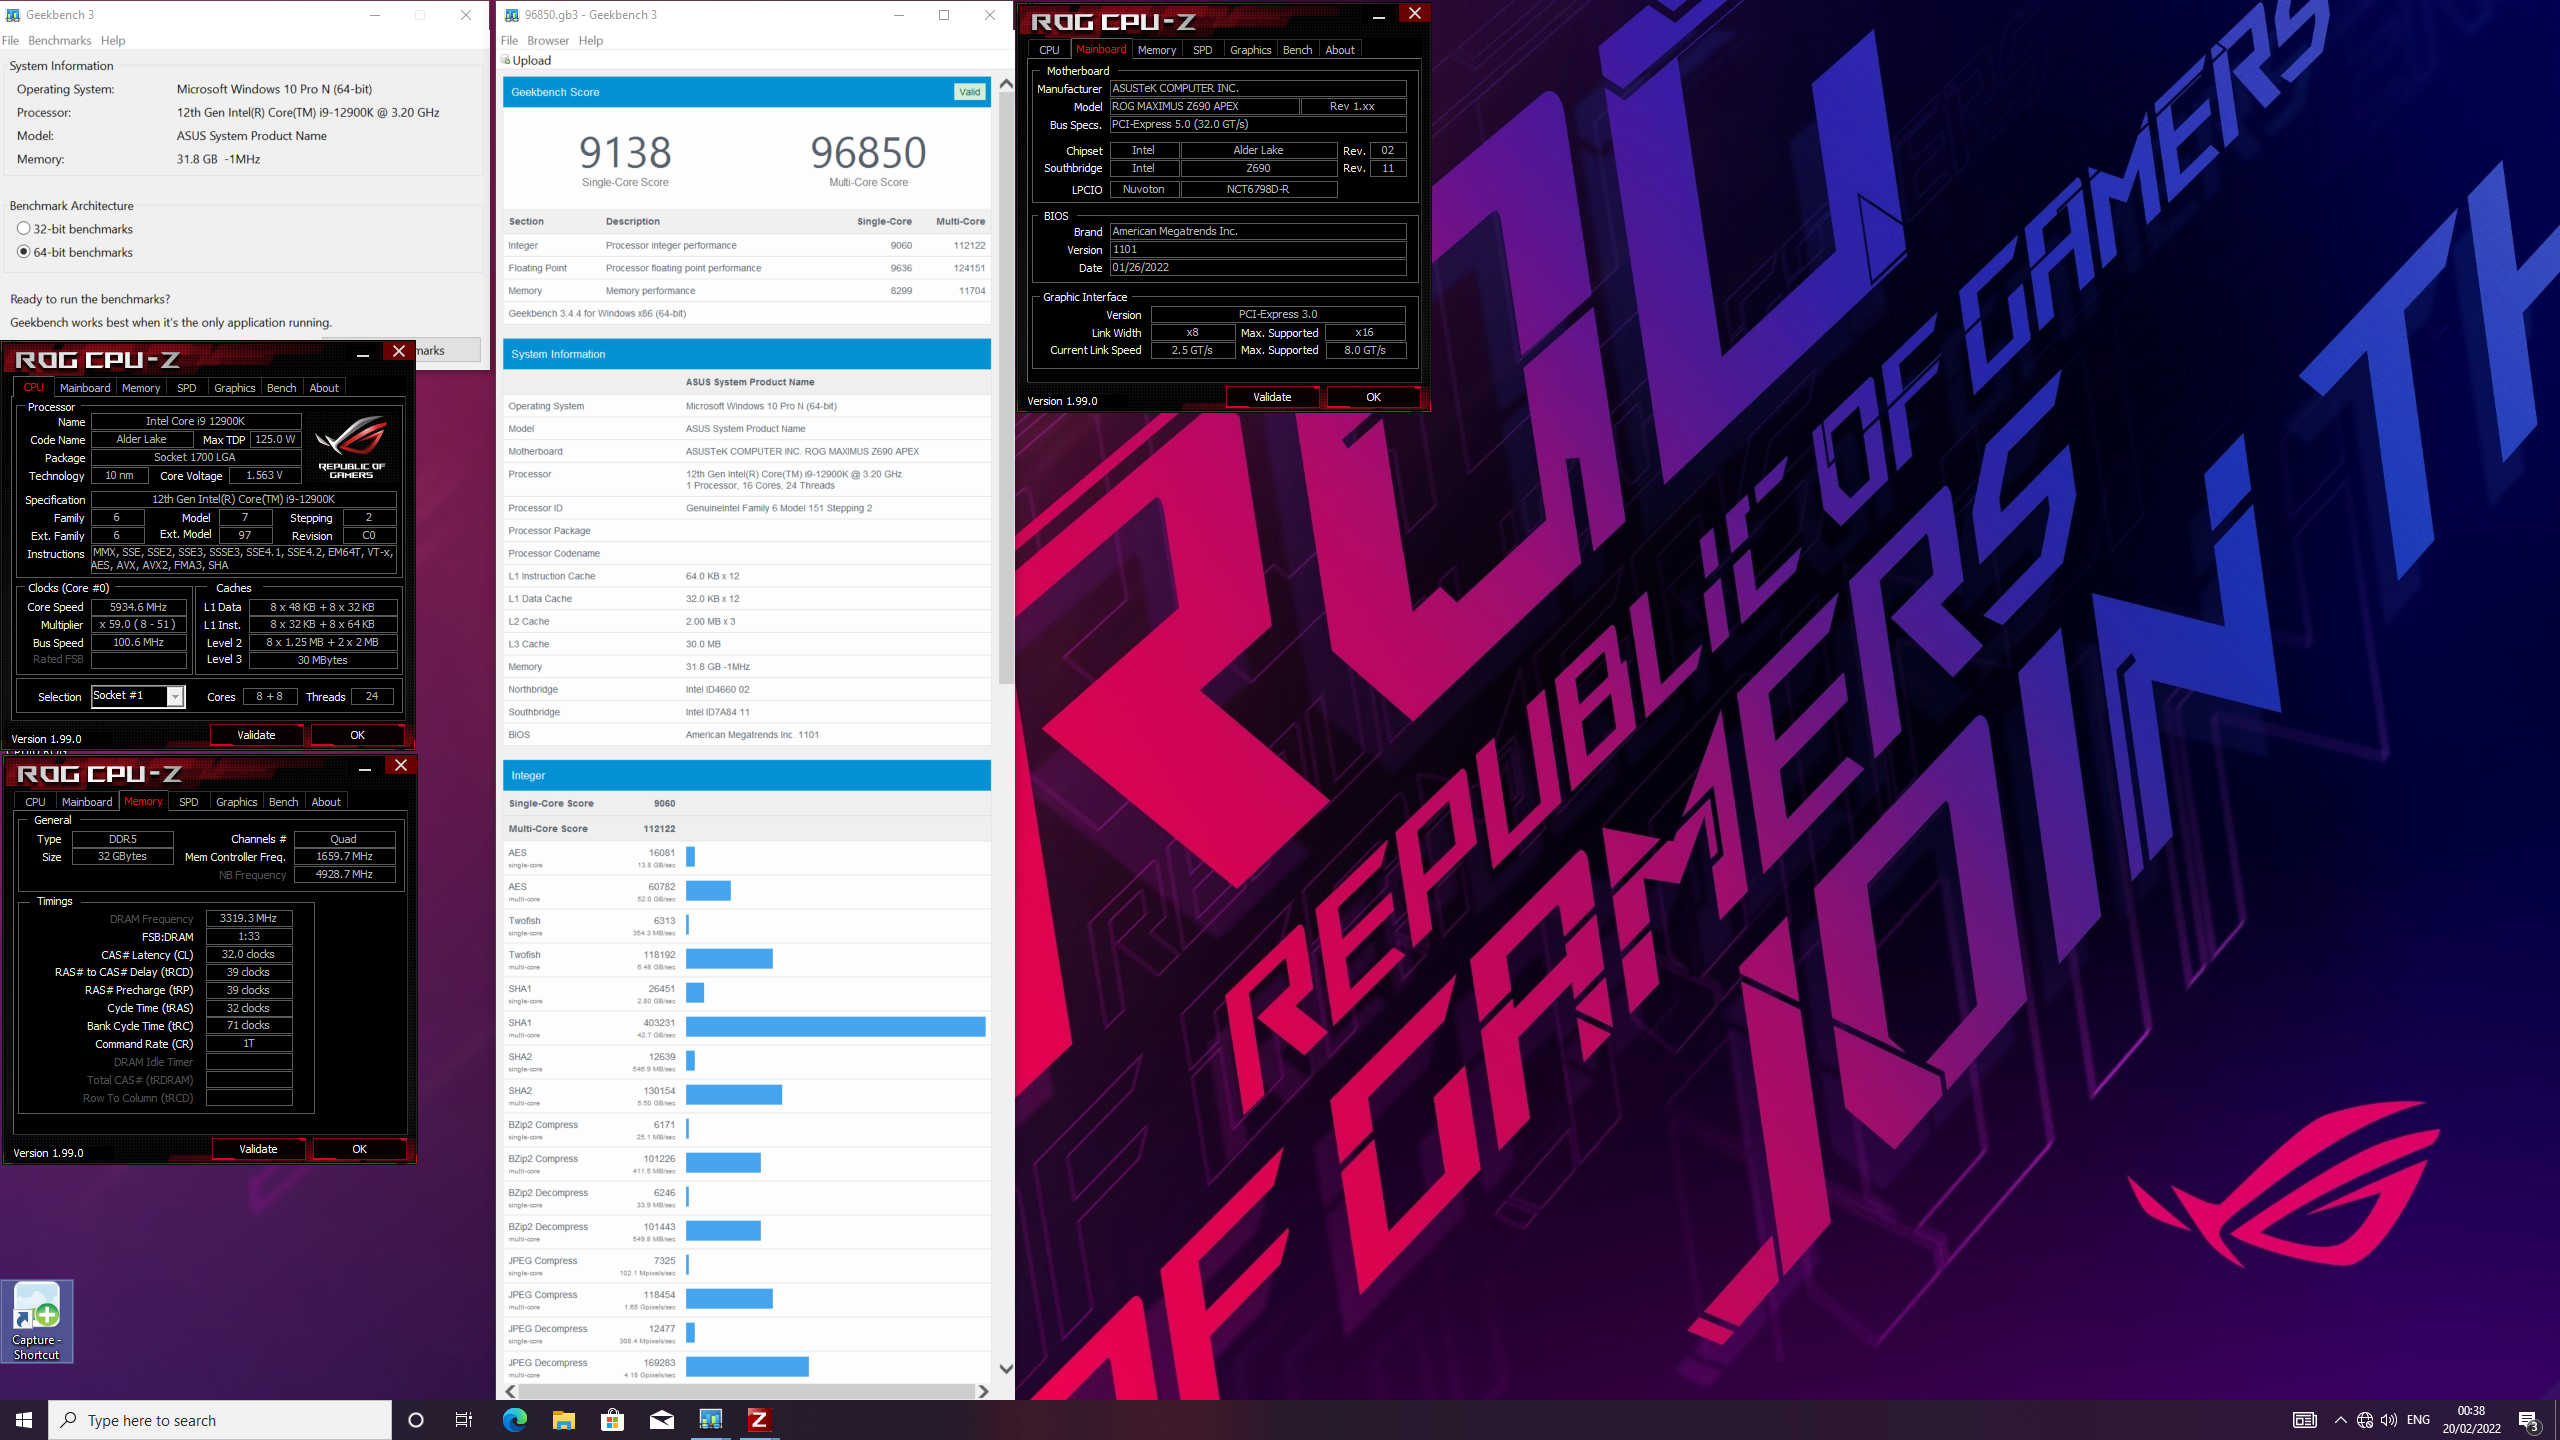
Task: Click scroll down arrow in results window
Action: pos(1006,1368)
